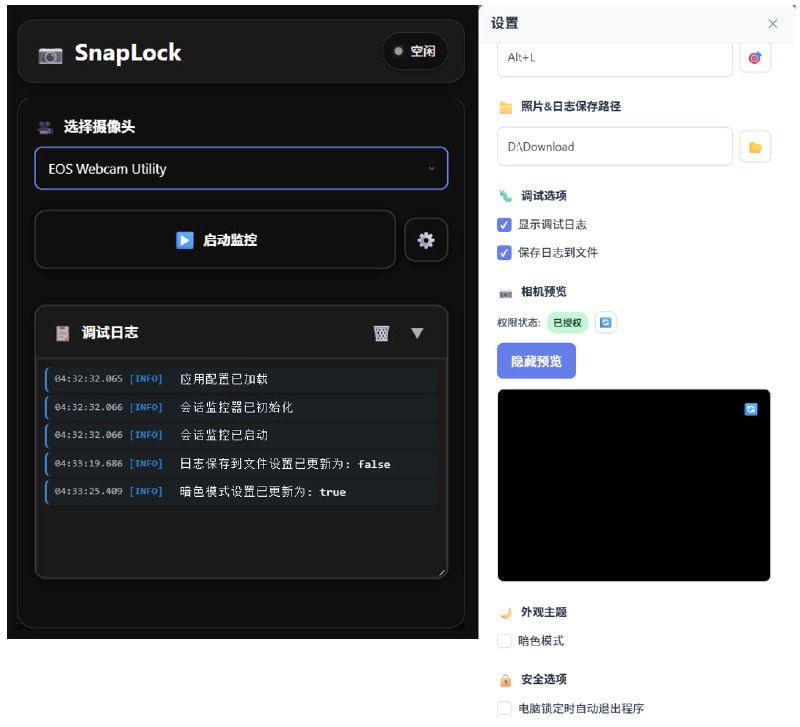The height and width of the screenshot is (727, 800).
Task: Clear debug logs using the trash icon
Action: click(x=381, y=334)
